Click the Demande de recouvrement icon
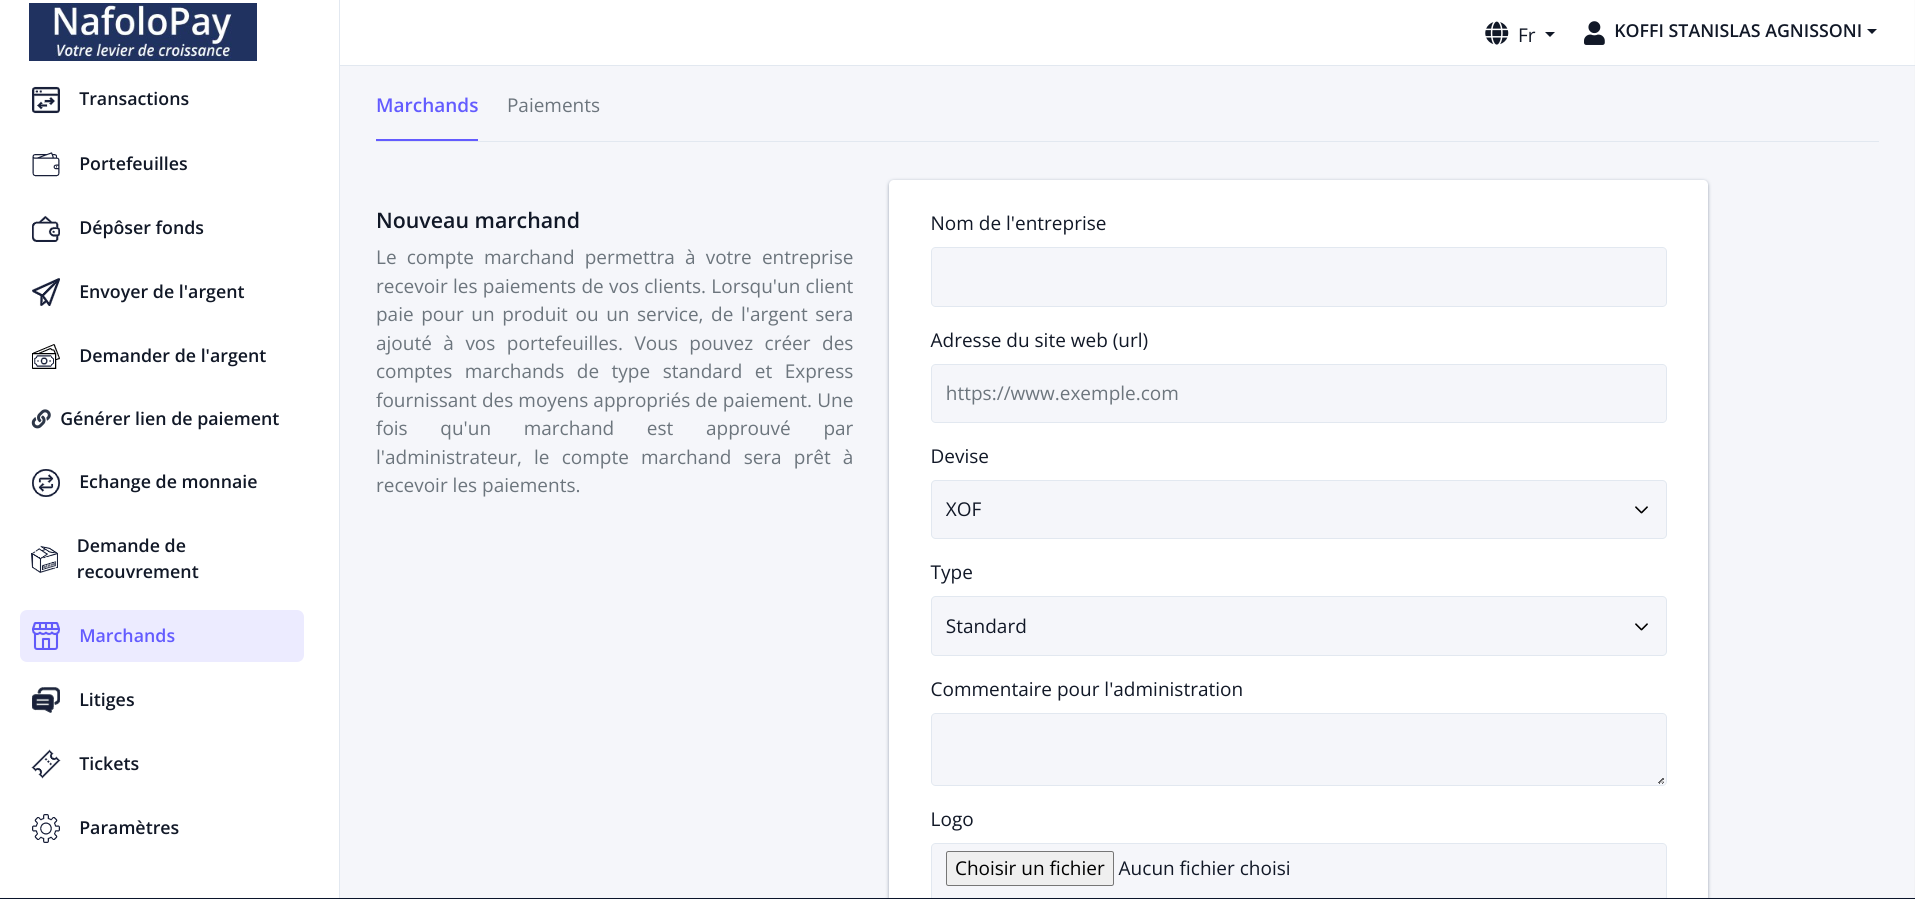The image size is (1915, 899). pos(45,559)
